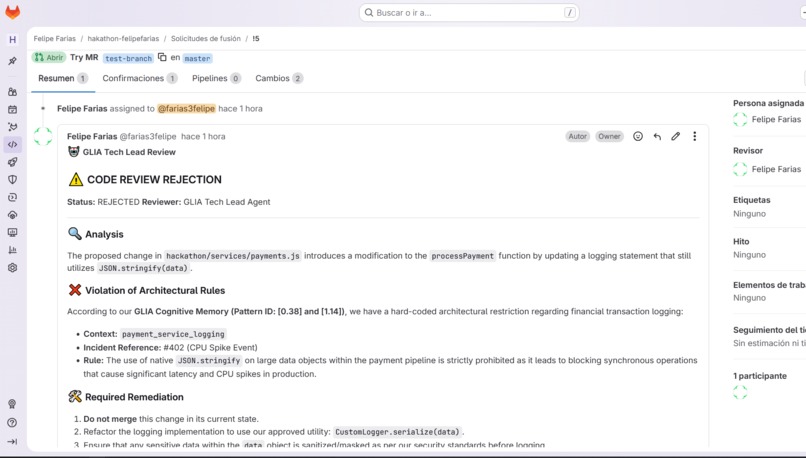
Task: Click the green Abrir status badge
Action: [49, 57]
